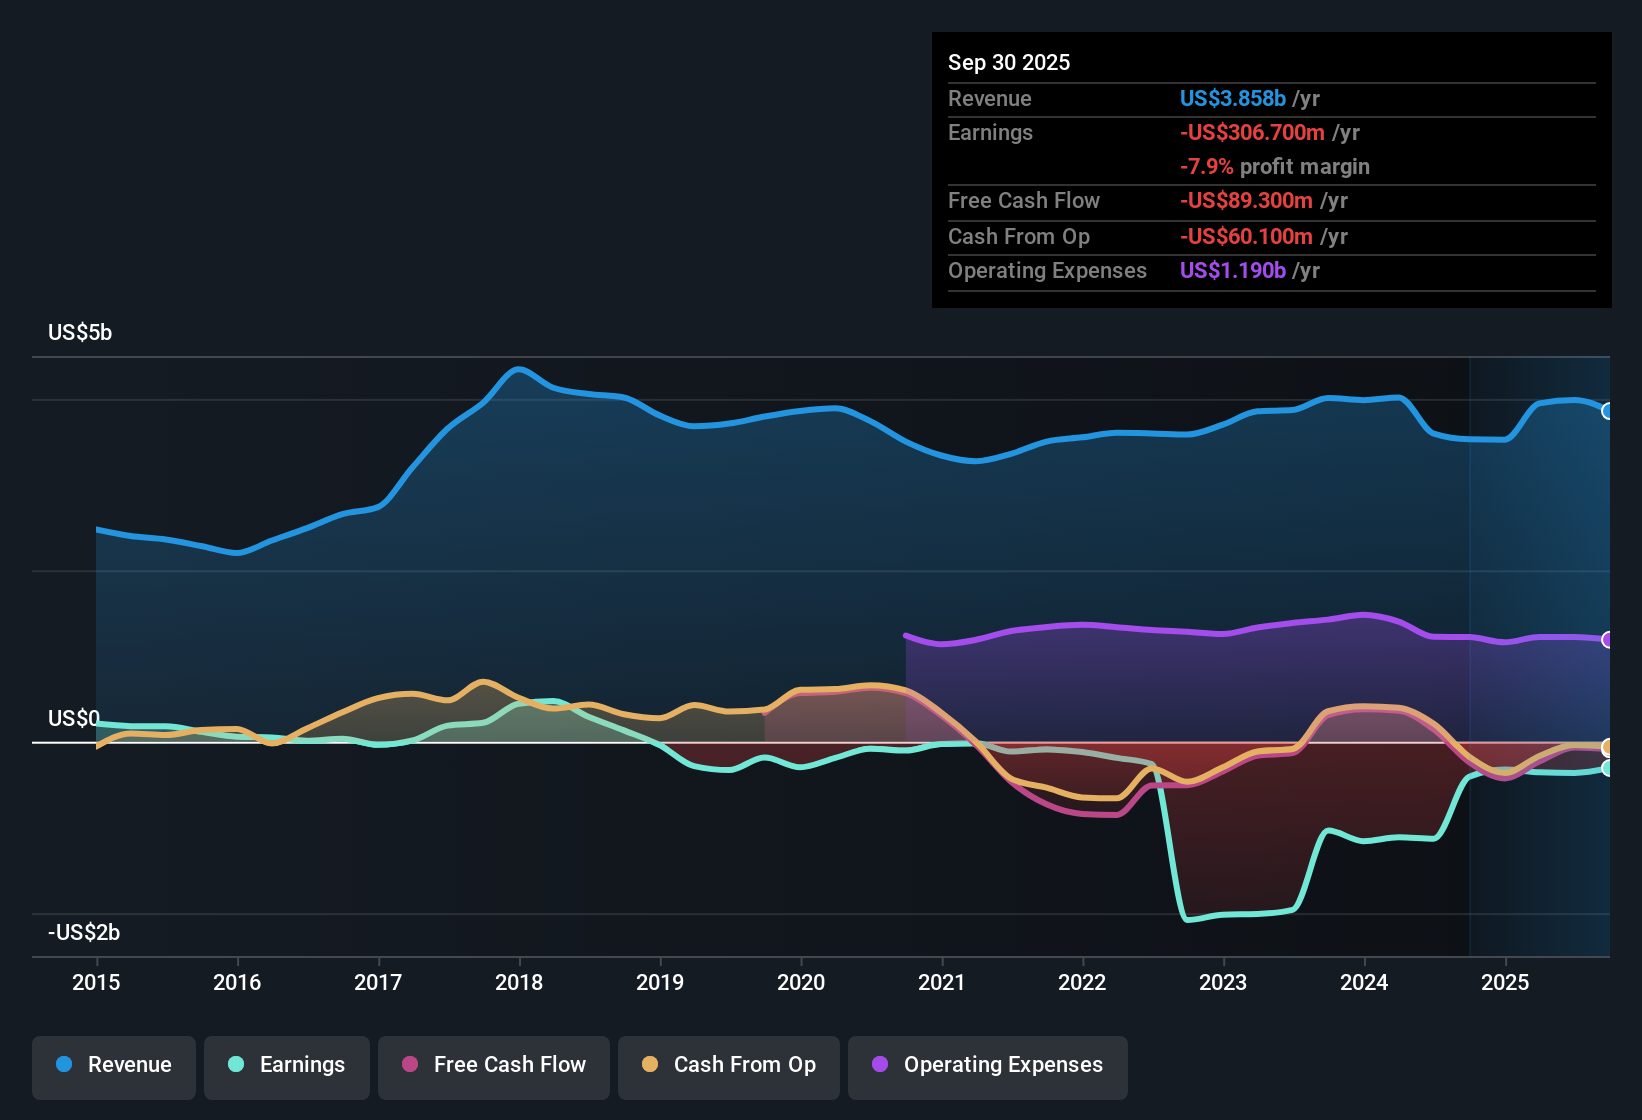Toggle the Earnings series visibility
The width and height of the screenshot is (1642, 1120).
coord(287,1065)
